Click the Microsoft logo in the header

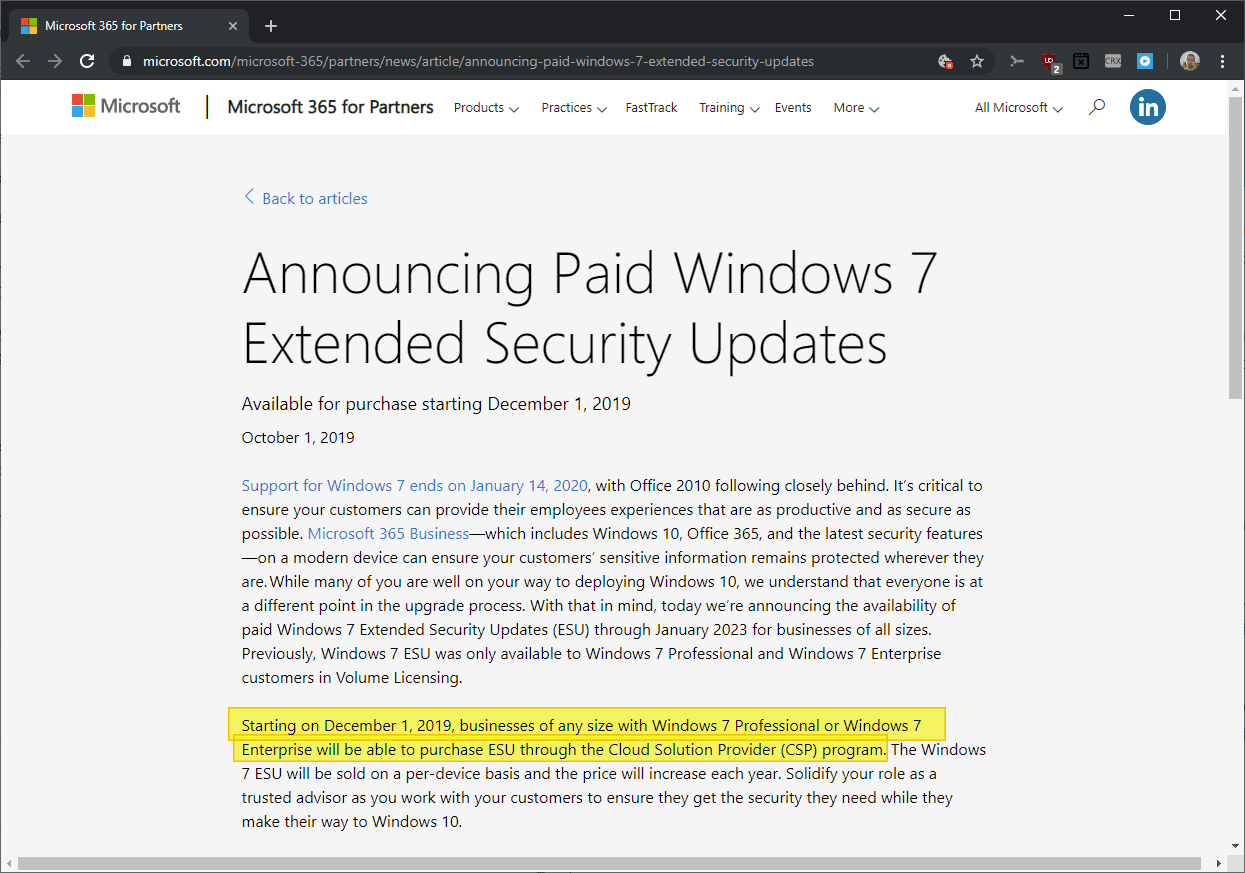click(125, 105)
